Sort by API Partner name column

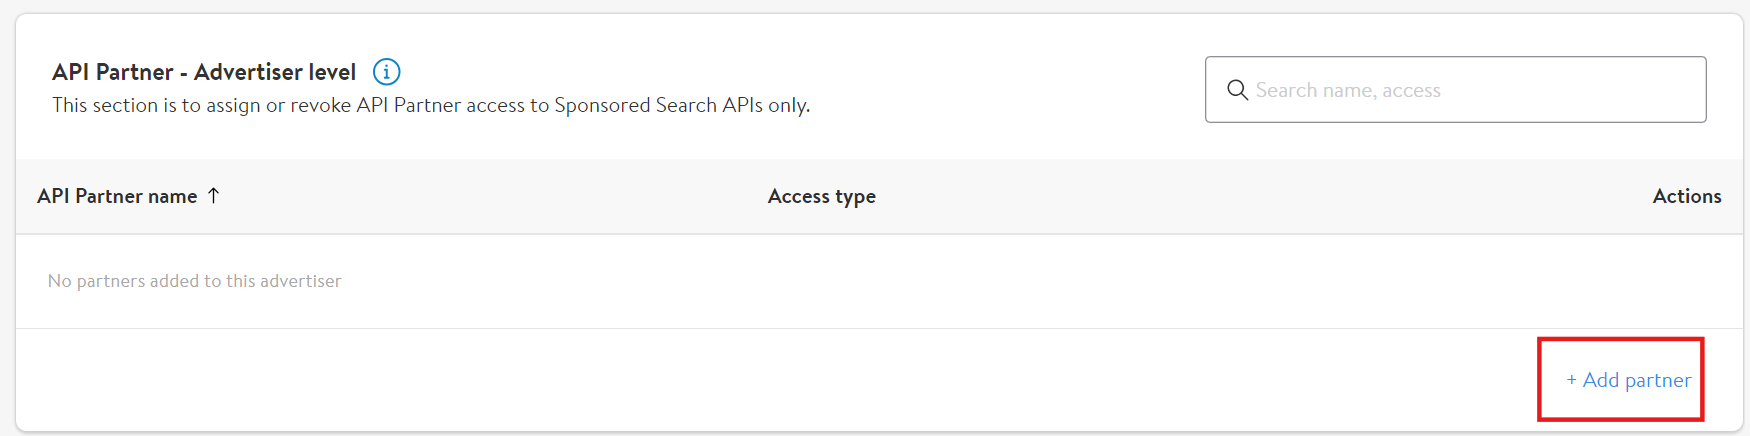point(117,197)
